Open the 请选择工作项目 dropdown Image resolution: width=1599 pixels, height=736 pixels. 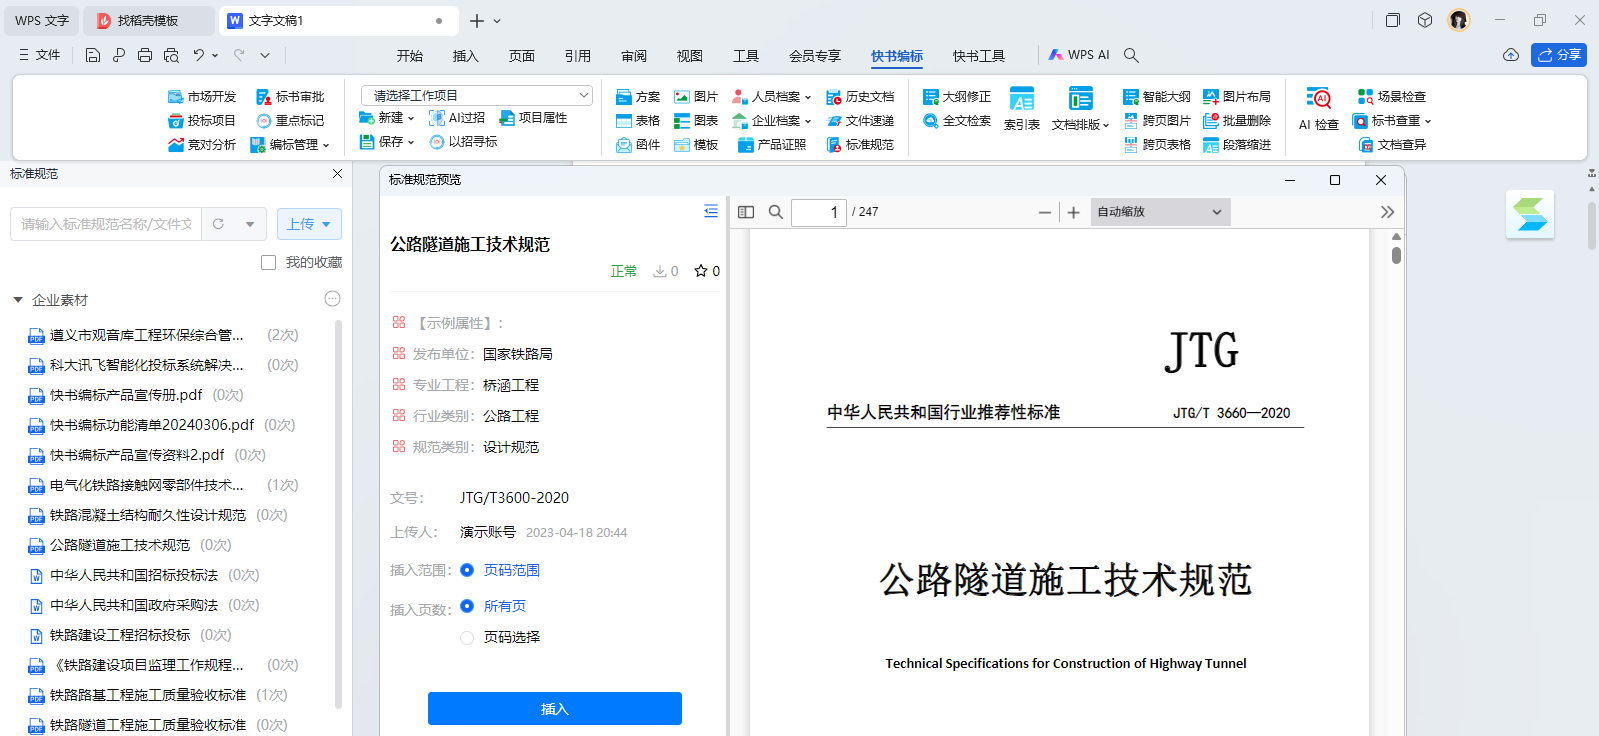476,96
